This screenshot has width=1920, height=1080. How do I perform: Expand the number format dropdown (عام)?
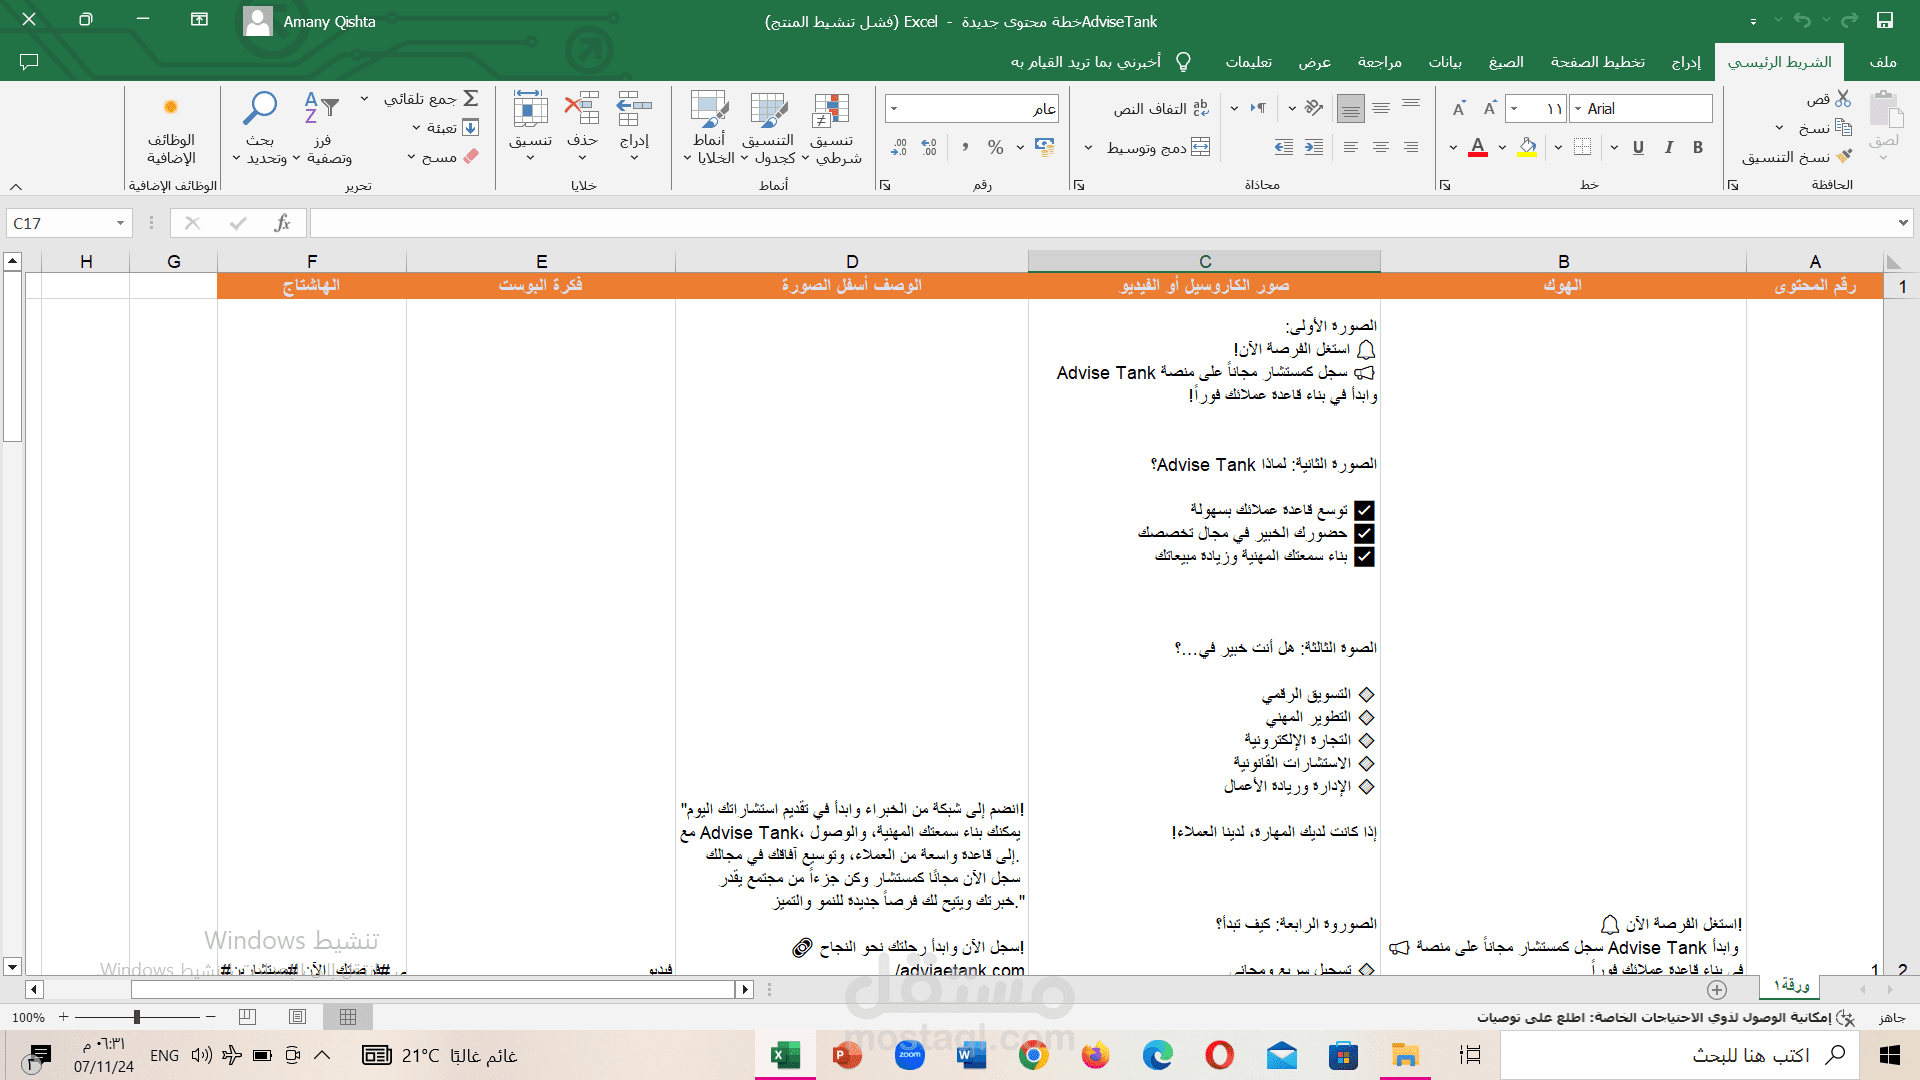894,108
